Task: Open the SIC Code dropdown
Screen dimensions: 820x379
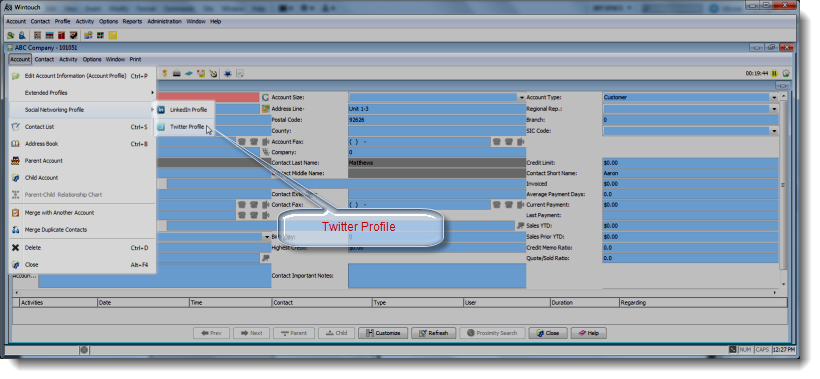Action: [773, 131]
